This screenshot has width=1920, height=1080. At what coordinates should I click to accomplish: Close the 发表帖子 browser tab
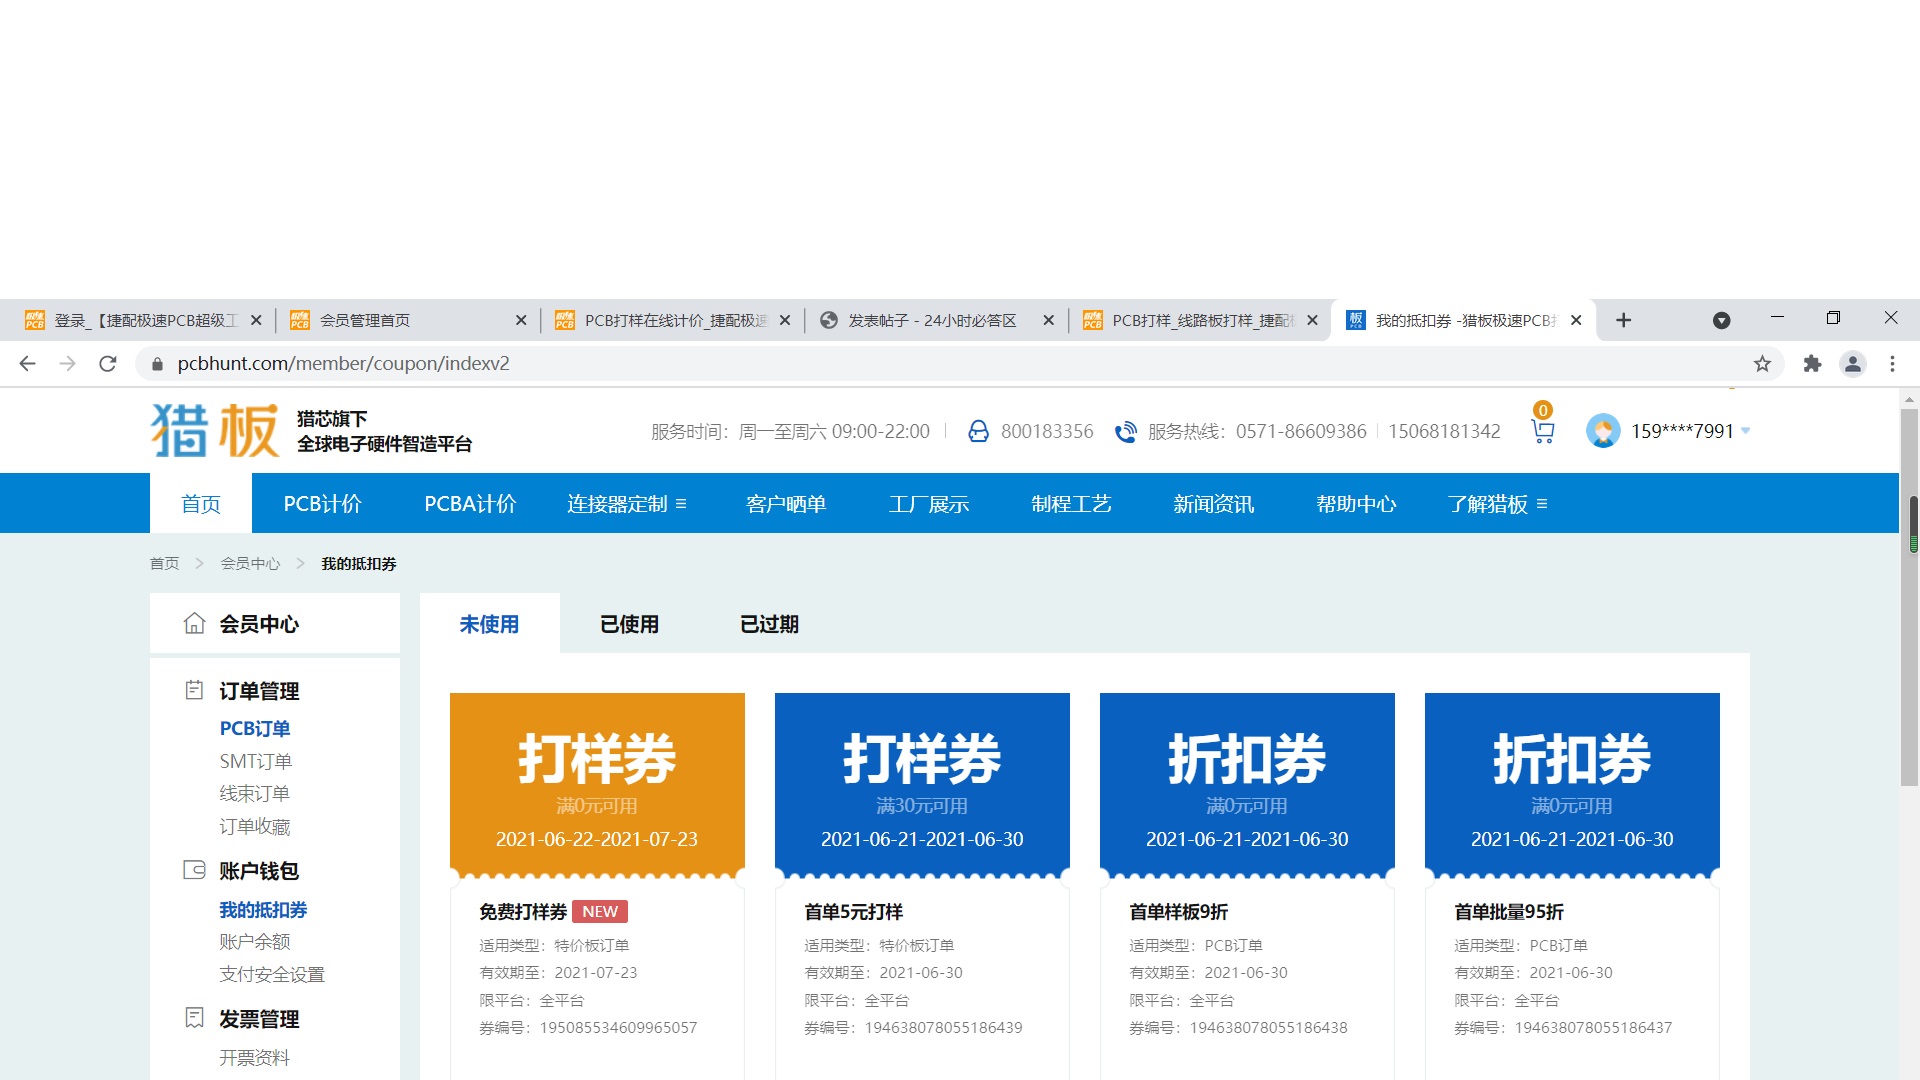pos(1048,320)
